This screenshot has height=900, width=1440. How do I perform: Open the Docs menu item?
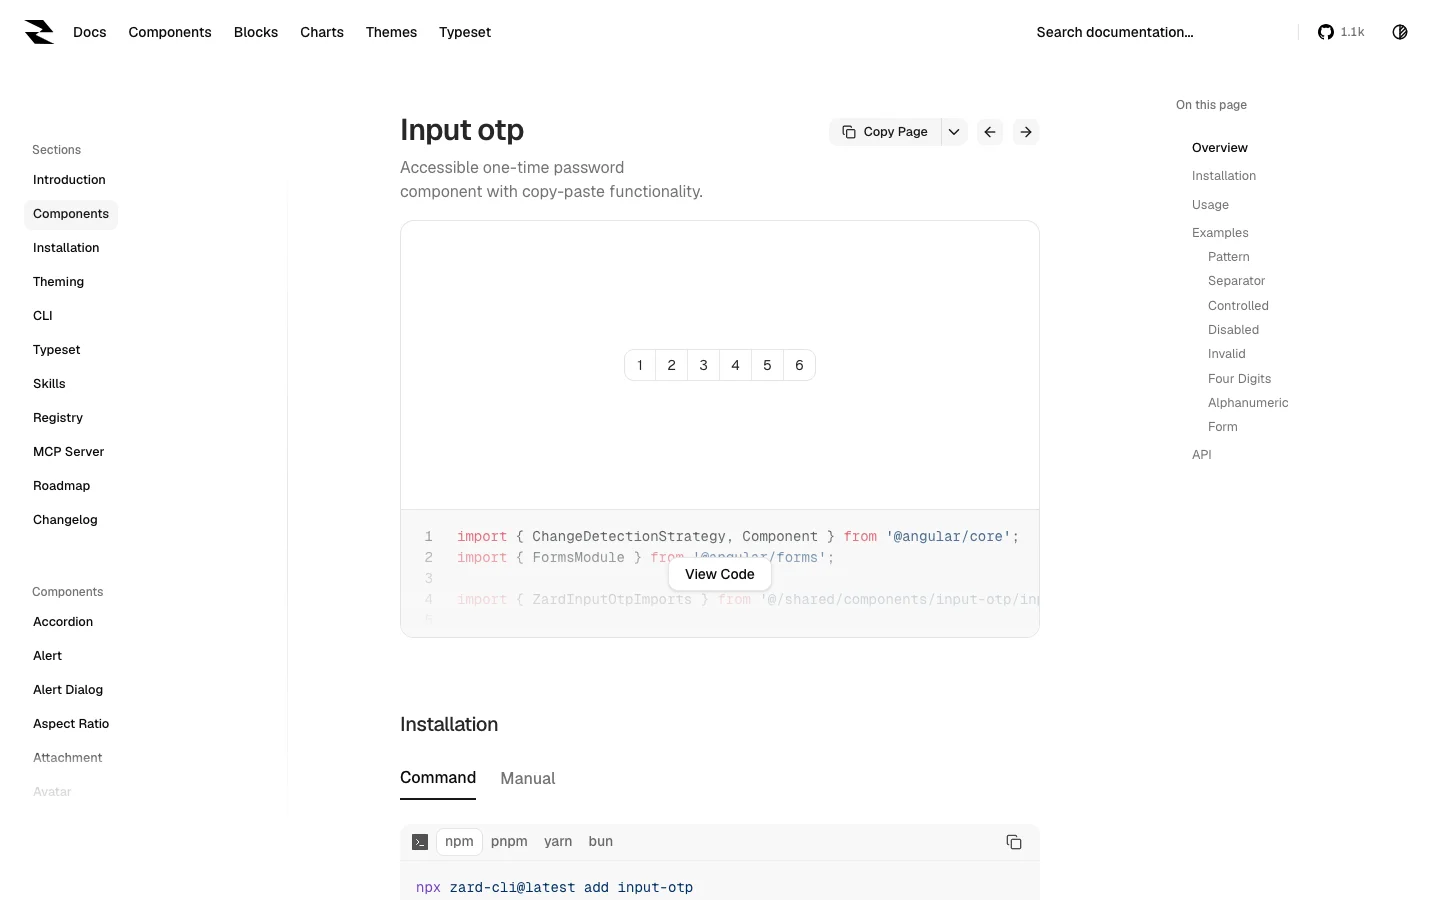90,32
